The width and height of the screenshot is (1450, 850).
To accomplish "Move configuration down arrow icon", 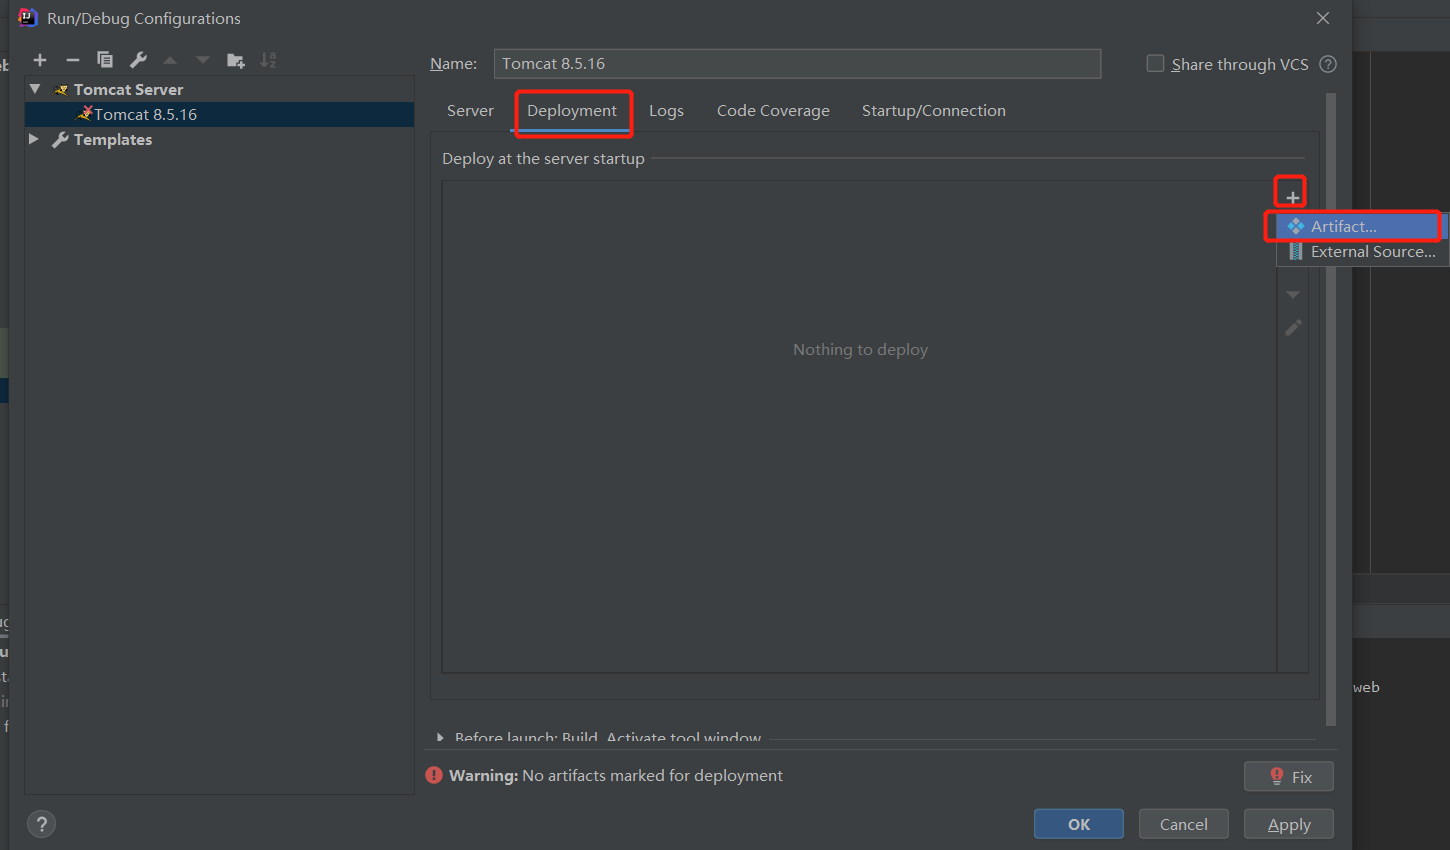I will click(x=203, y=60).
